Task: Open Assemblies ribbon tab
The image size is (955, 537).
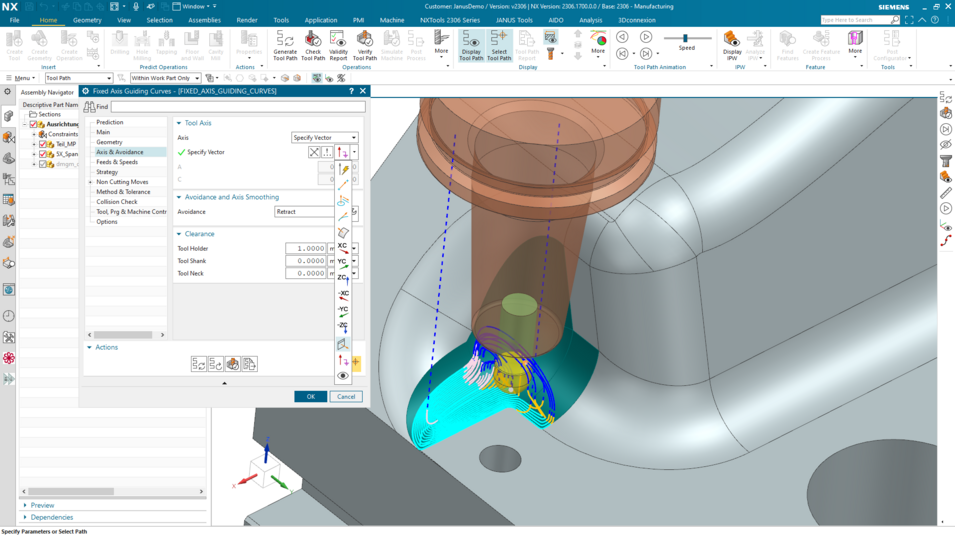Action: (204, 20)
